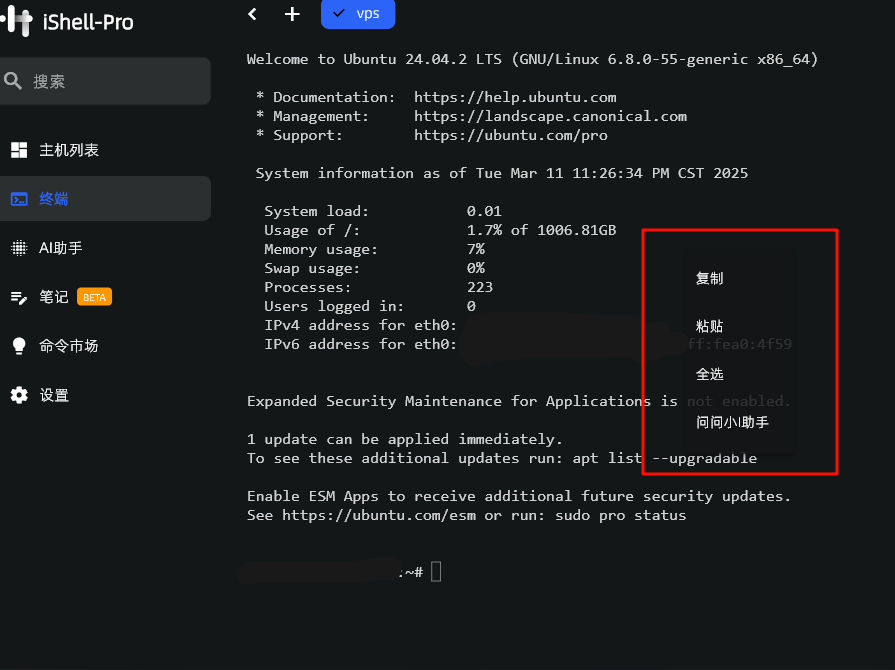895x670 pixels.
Task: Click the "Users logged in:" label
Action: pyautogui.click(x=334, y=306)
